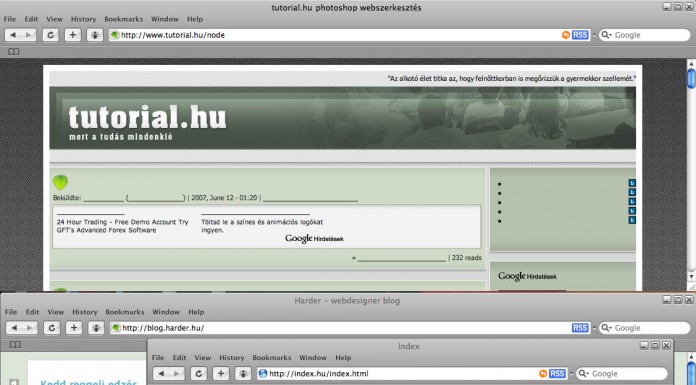Open History menu in Harder blog window
Viewport: 696px width, 385px height.
[85, 312]
